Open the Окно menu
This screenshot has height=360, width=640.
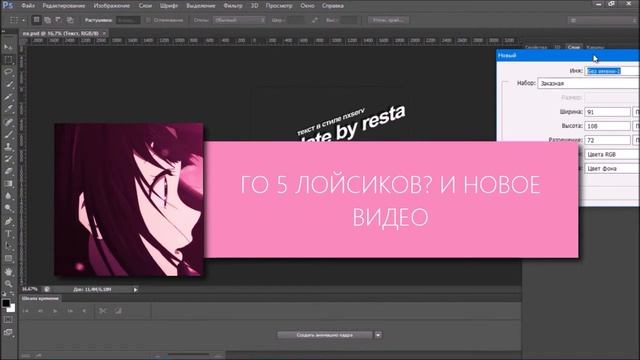[x=307, y=6]
